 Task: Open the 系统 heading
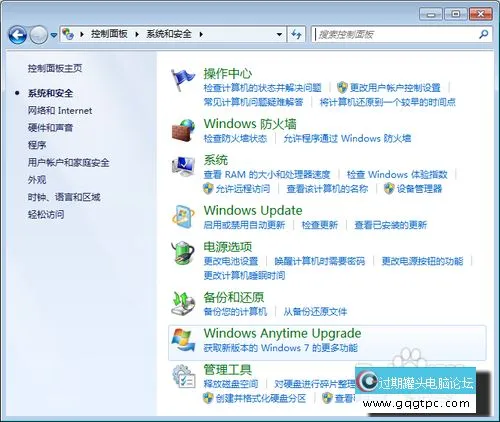pyautogui.click(x=216, y=160)
